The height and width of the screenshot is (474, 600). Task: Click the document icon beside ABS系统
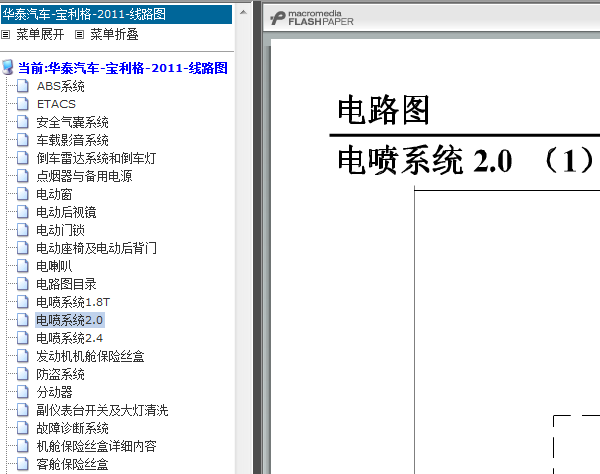coord(23,86)
